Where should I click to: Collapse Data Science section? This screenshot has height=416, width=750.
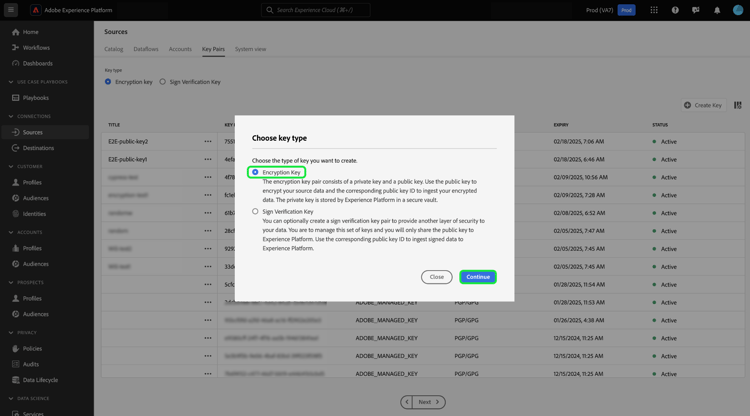[x=11, y=399]
